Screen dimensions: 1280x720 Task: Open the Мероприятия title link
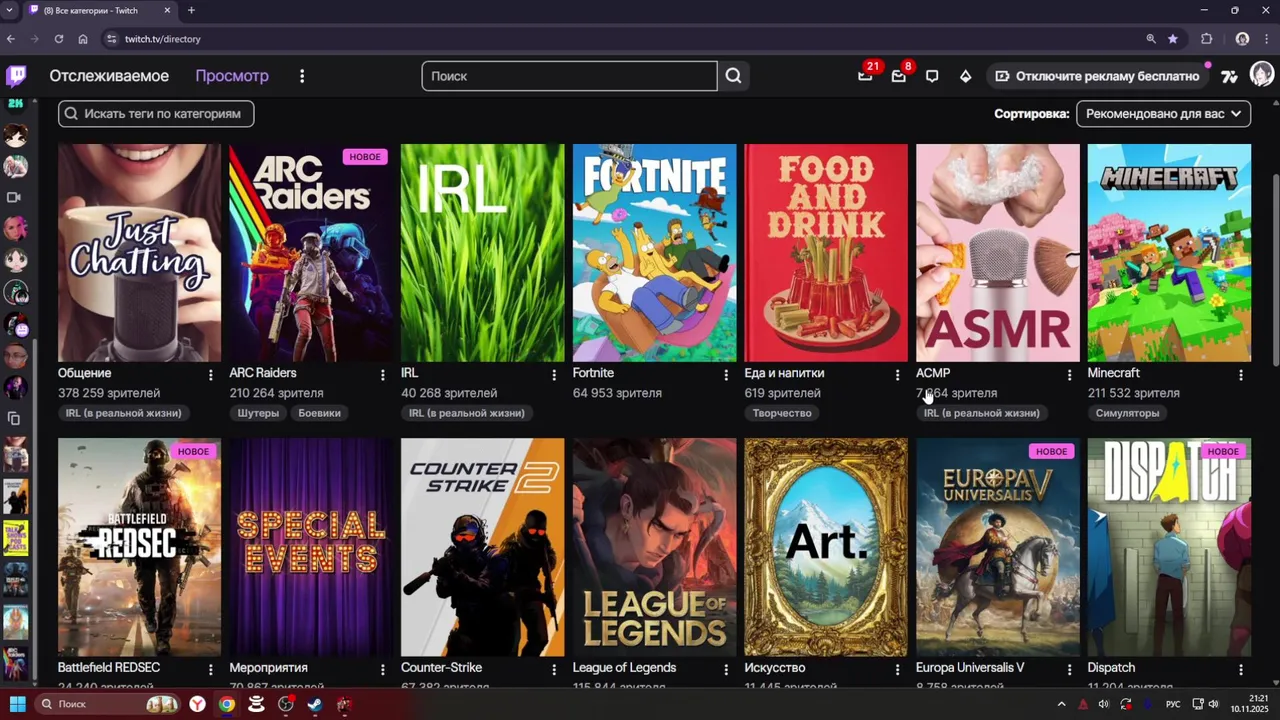point(268,668)
